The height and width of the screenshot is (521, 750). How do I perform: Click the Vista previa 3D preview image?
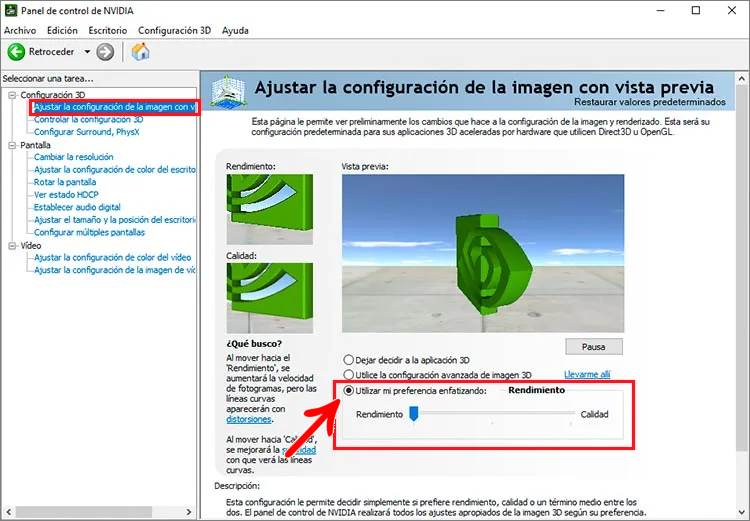(483, 253)
